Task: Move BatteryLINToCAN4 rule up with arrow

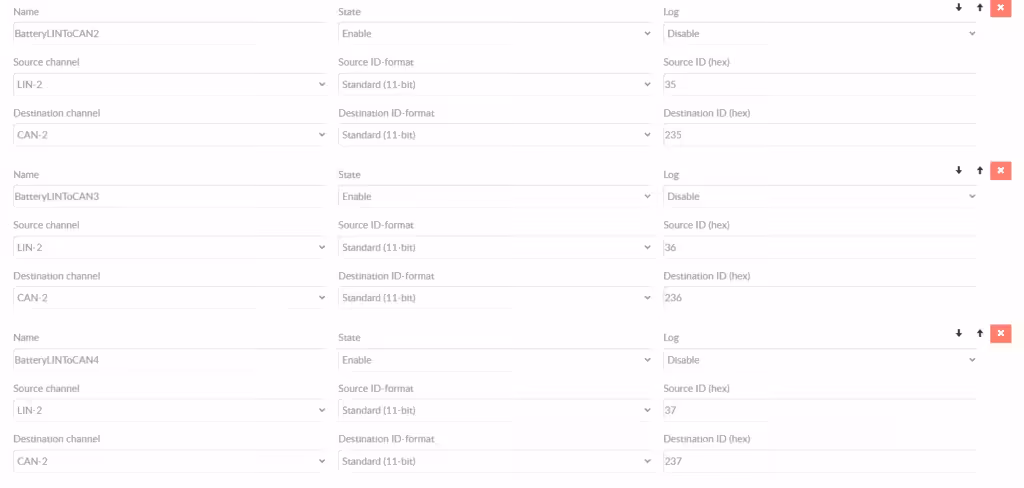Action: 980,333
